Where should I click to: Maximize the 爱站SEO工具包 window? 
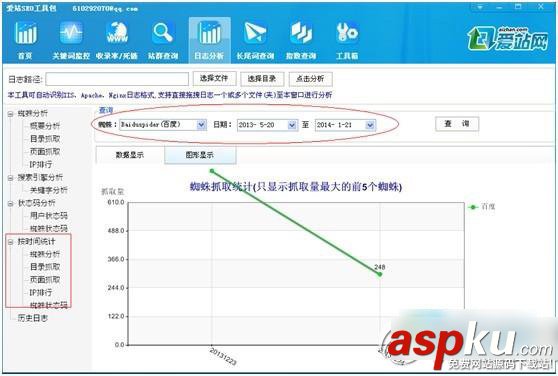pos(518,7)
